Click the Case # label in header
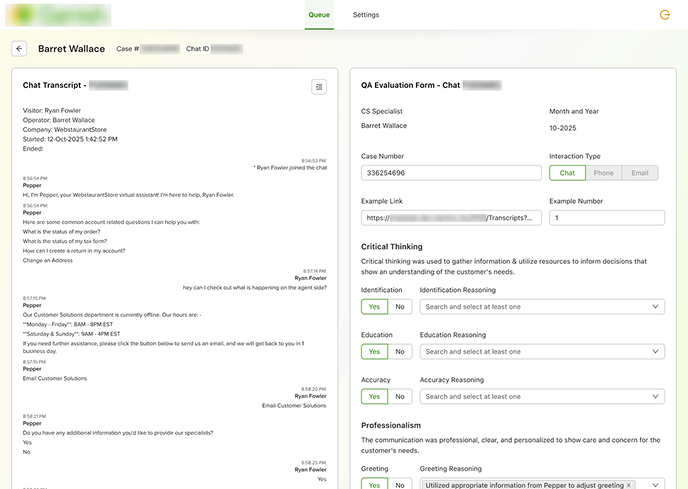688x489 pixels. pyautogui.click(x=127, y=49)
